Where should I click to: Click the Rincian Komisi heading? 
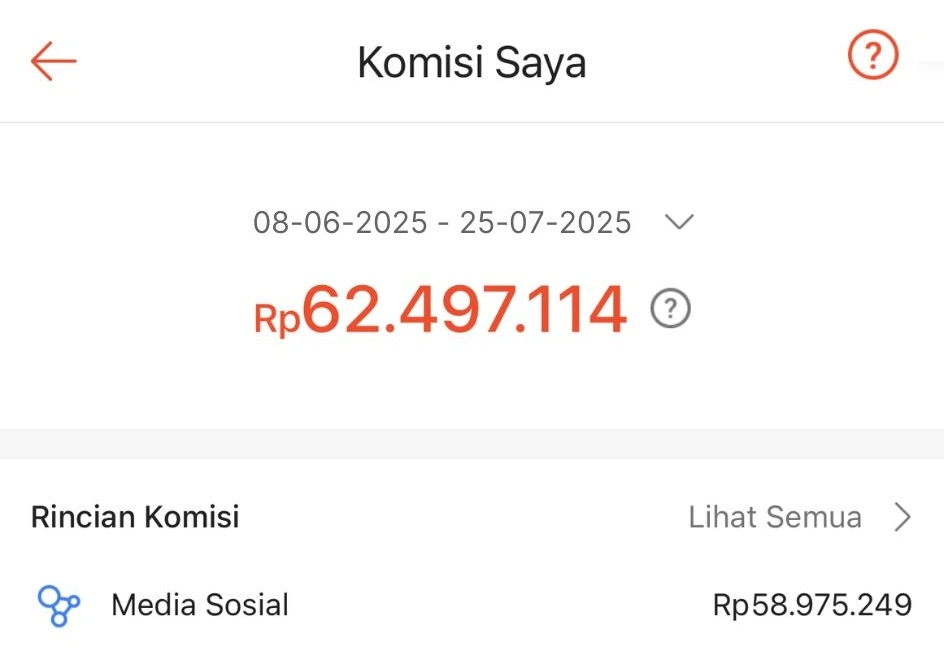coord(135,517)
